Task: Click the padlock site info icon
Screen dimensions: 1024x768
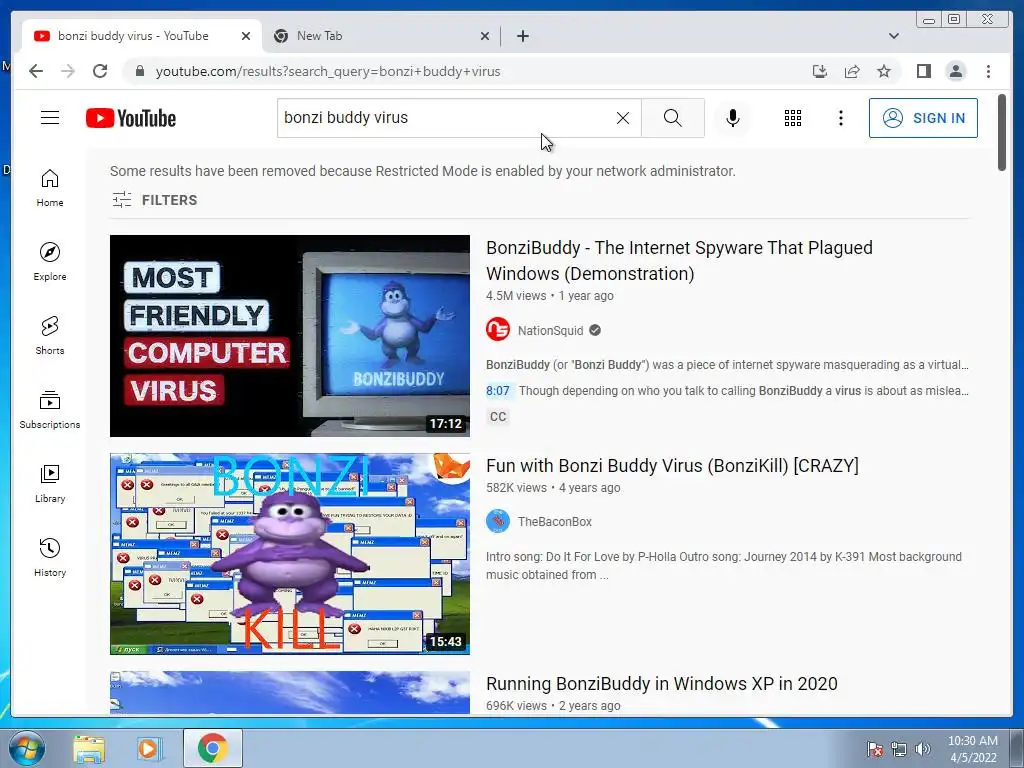Action: click(139, 71)
